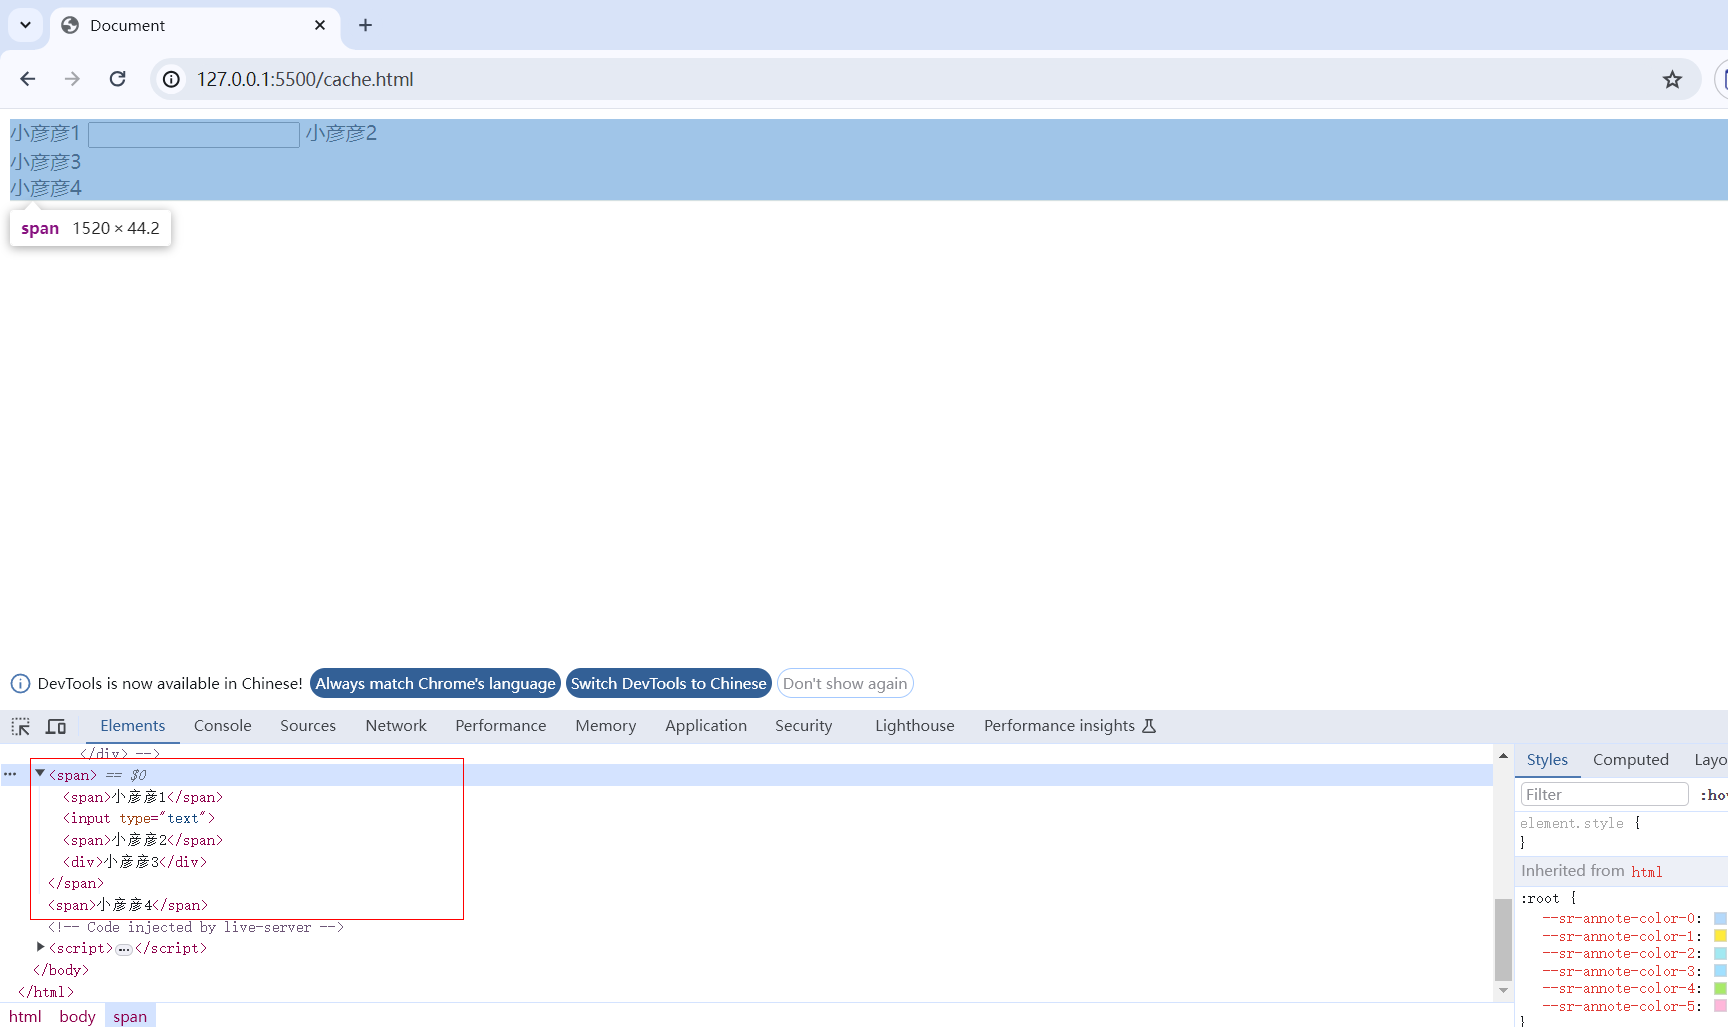Open color swatch for --sr-annote-color-2
The height and width of the screenshot is (1027, 1728).
tap(1720, 953)
